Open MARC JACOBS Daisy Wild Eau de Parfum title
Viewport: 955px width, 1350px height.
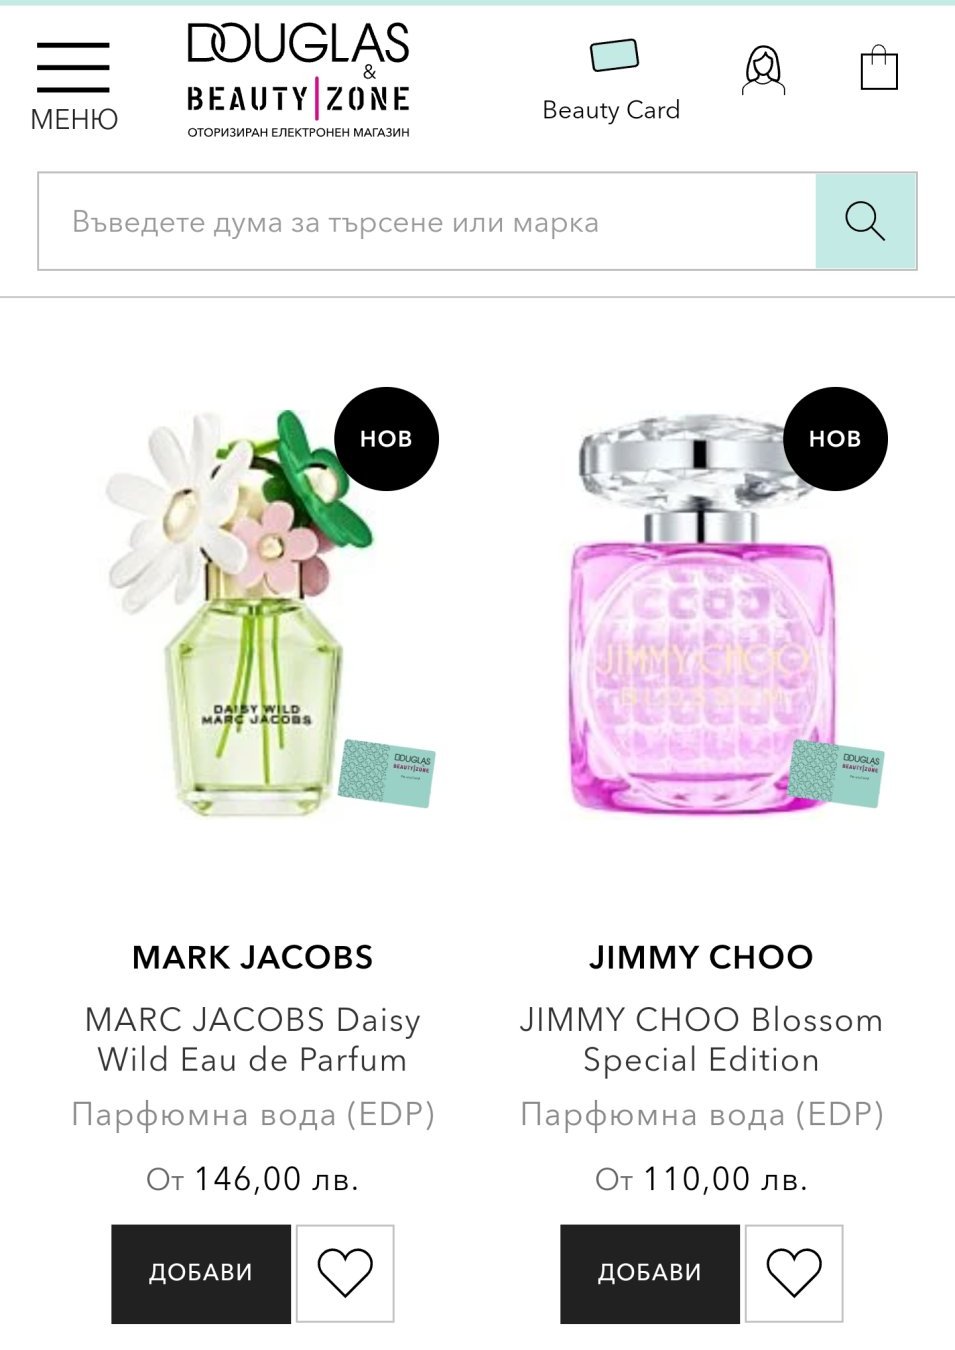click(x=253, y=1040)
